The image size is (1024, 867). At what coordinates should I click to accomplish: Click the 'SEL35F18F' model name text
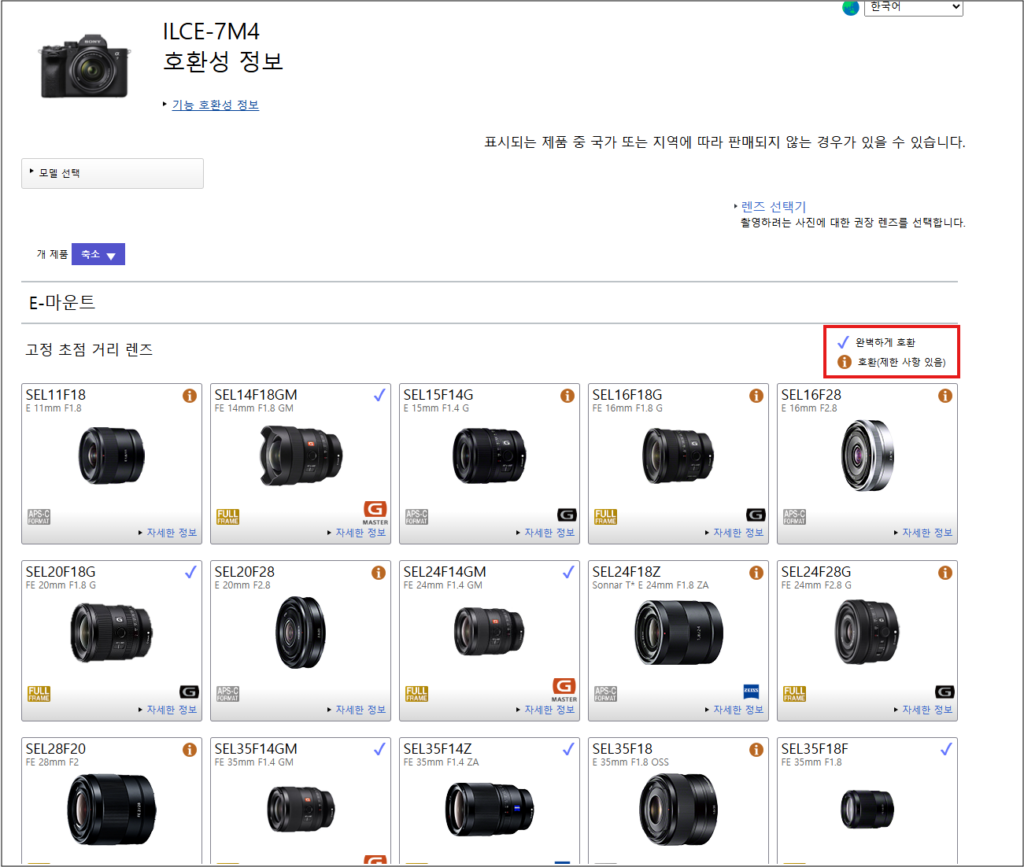click(x=814, y=749)
